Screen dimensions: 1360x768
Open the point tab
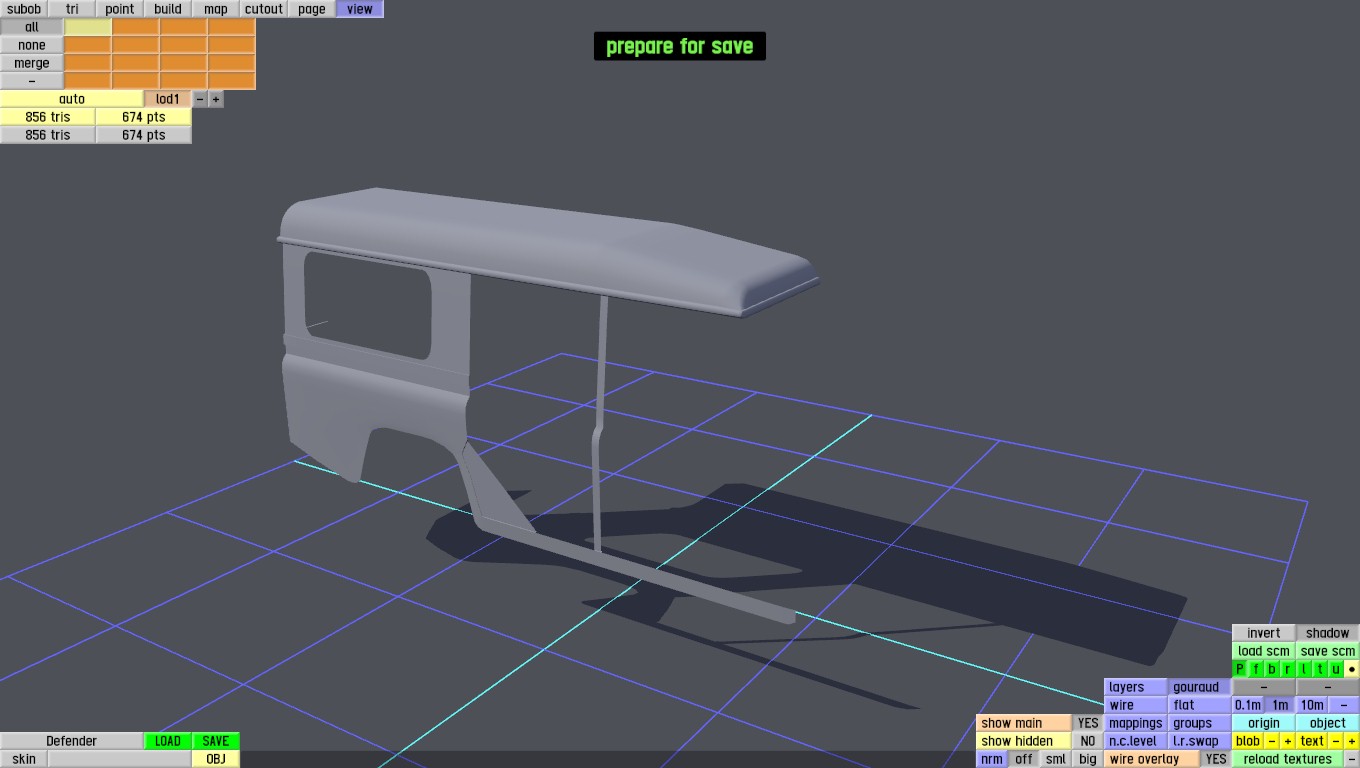click(x=120, y=9)
